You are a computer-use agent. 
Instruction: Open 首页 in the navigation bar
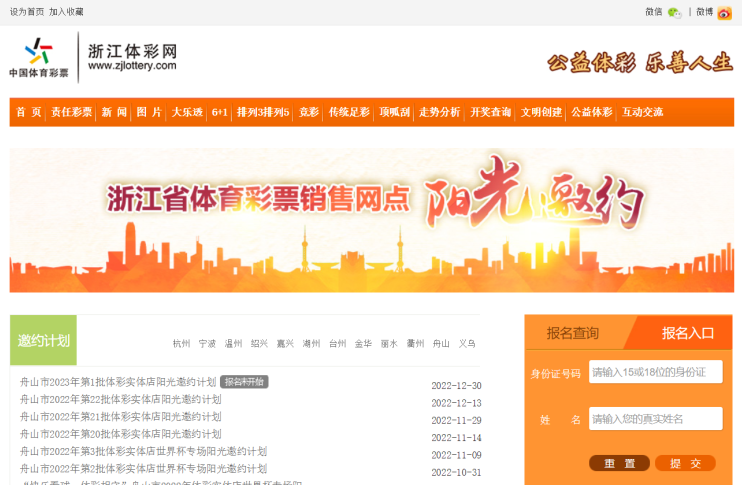pyautogui.click(x=28, y=112)
